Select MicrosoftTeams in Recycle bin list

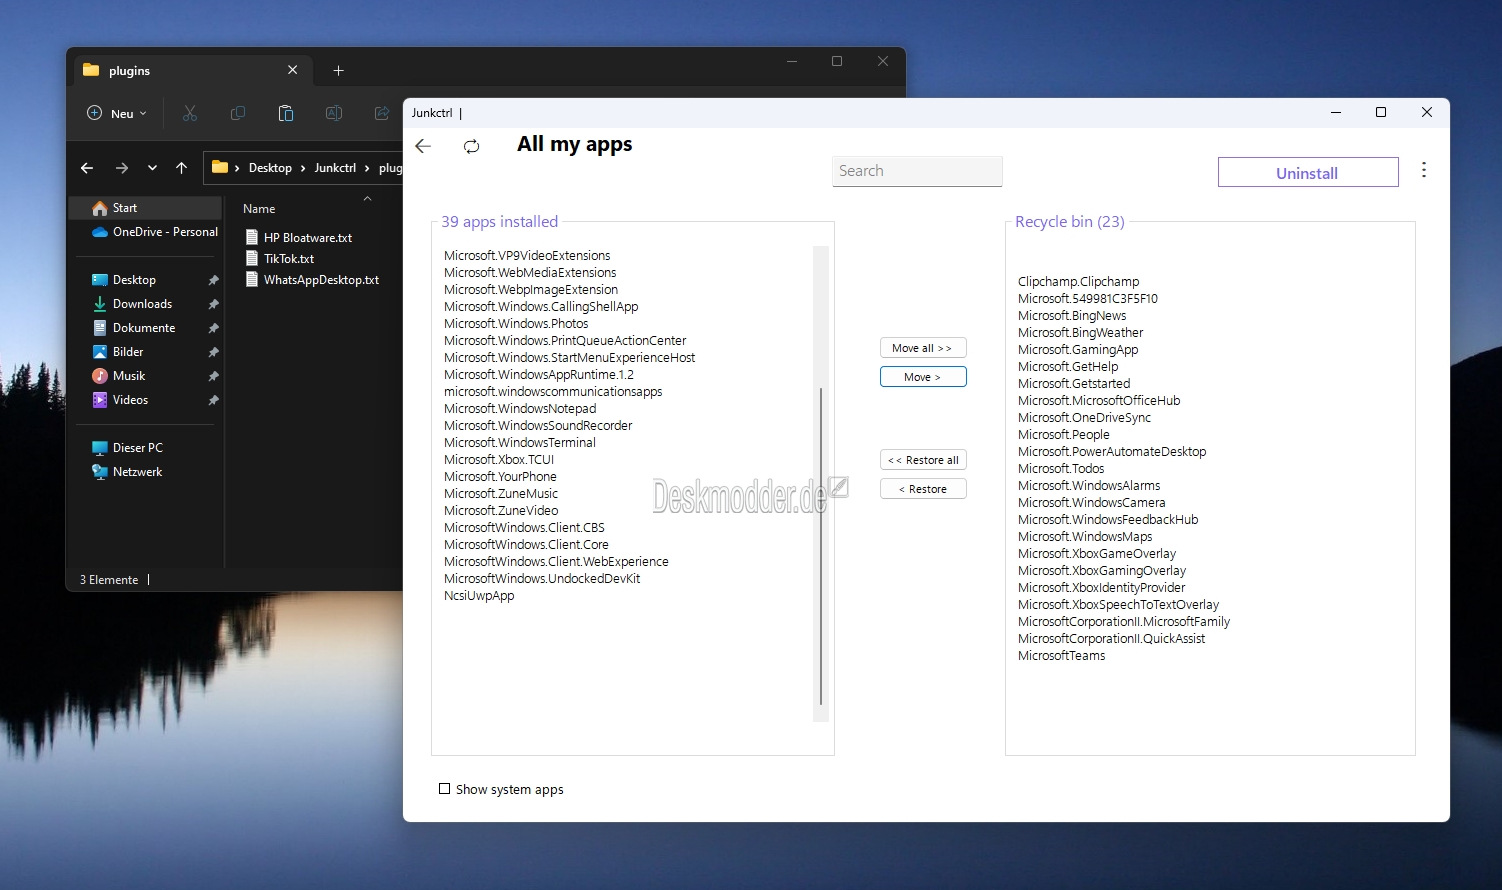[1062, 656]
